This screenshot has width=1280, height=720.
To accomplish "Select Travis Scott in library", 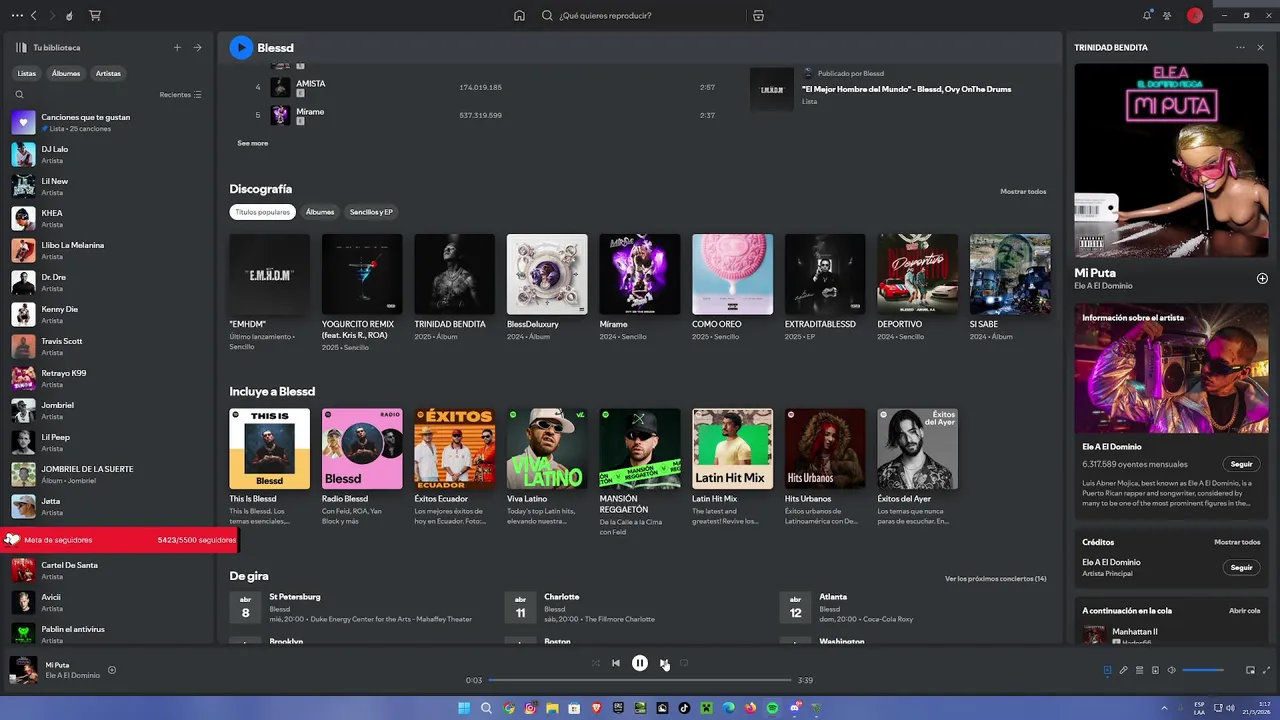I will click(110, 346).
